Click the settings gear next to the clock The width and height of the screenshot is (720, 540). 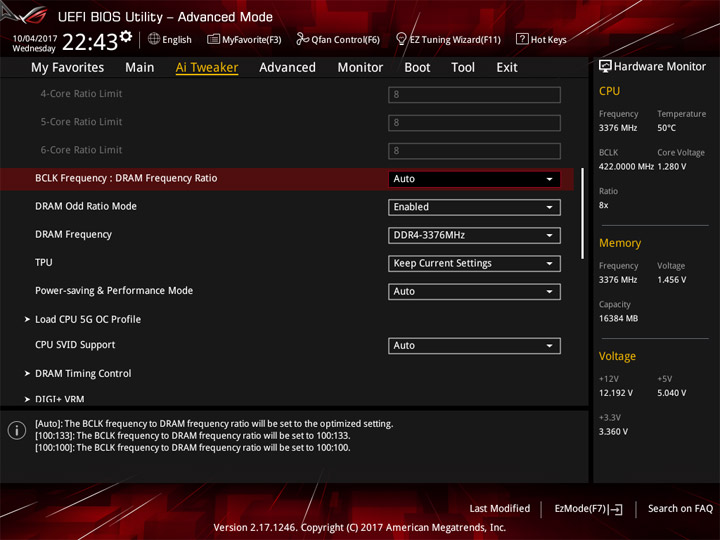pyautogui.click(x=126, y=37)
